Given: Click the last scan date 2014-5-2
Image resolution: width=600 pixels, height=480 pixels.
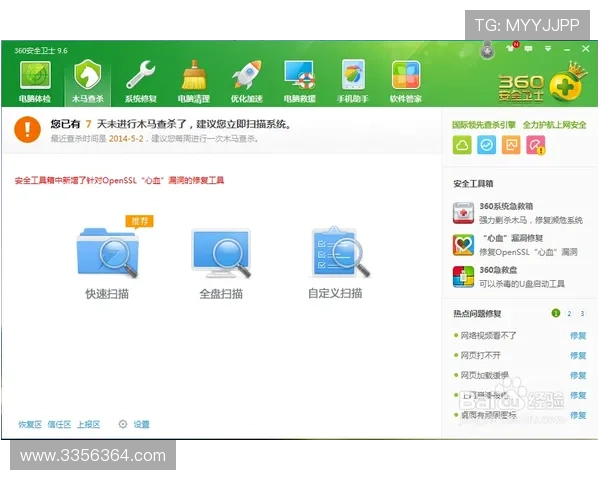Looking at the screenshot, I should click(126, 139).
